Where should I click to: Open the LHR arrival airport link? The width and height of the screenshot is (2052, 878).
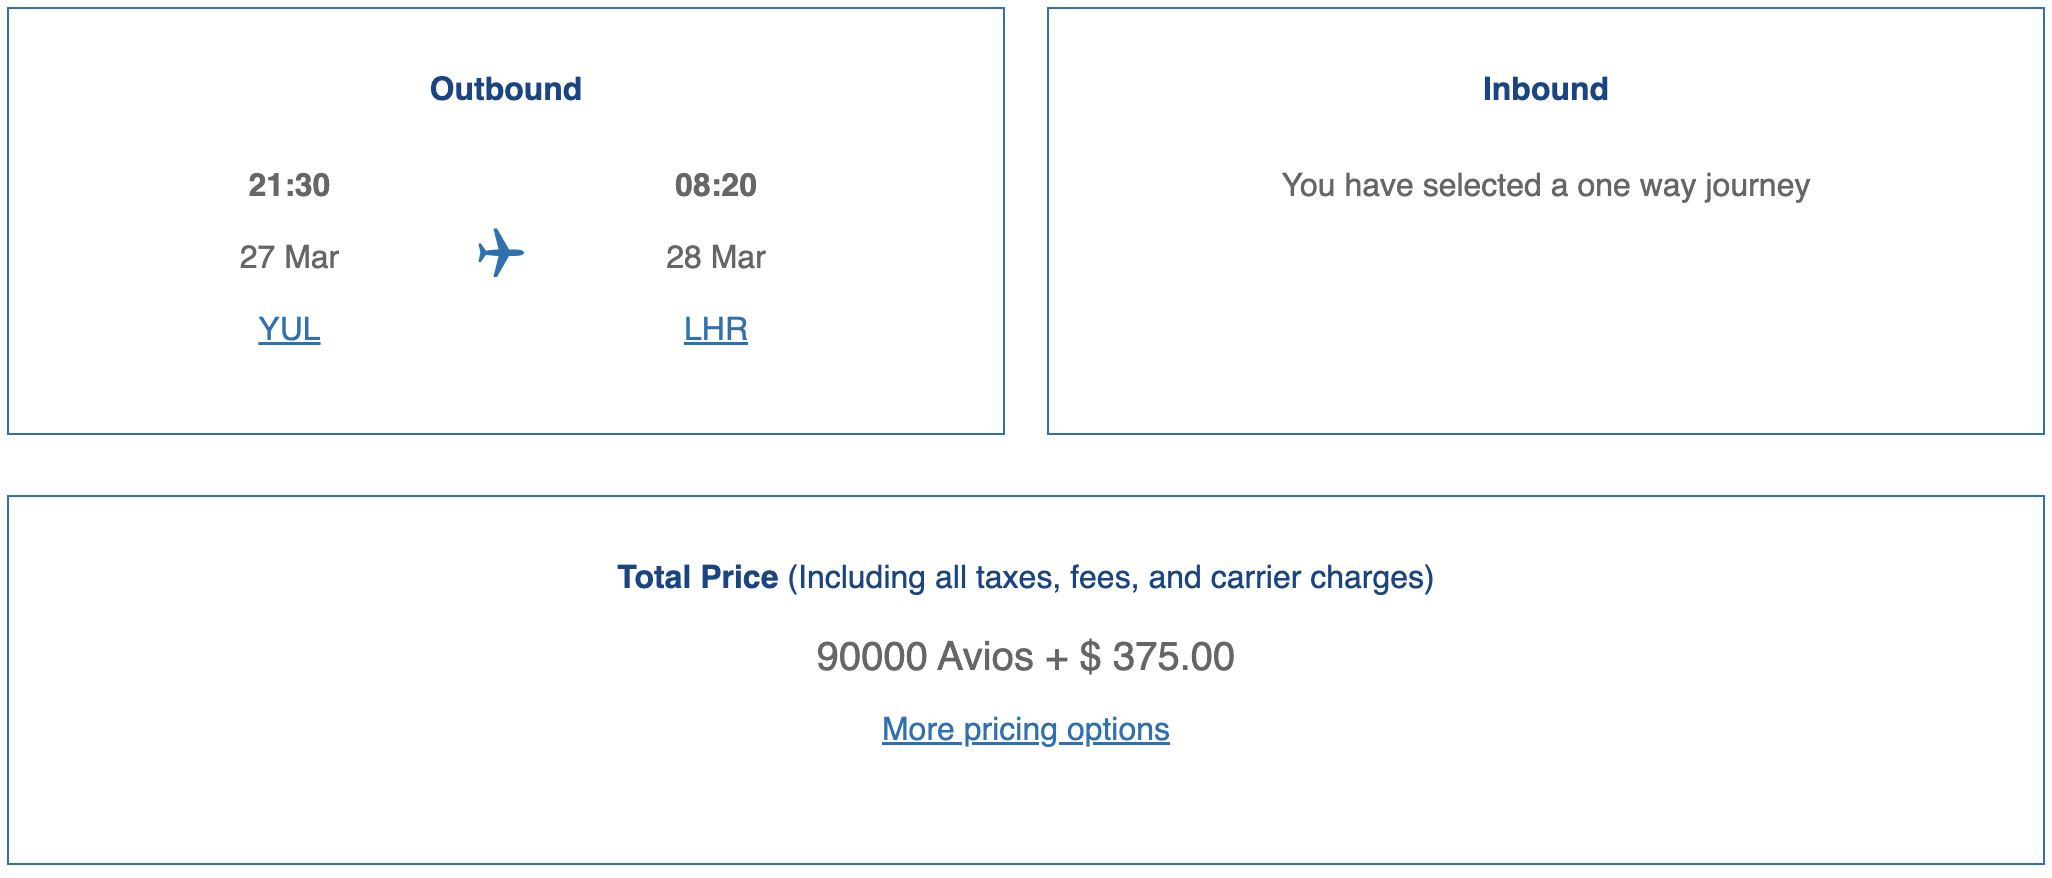click(715, 329)
